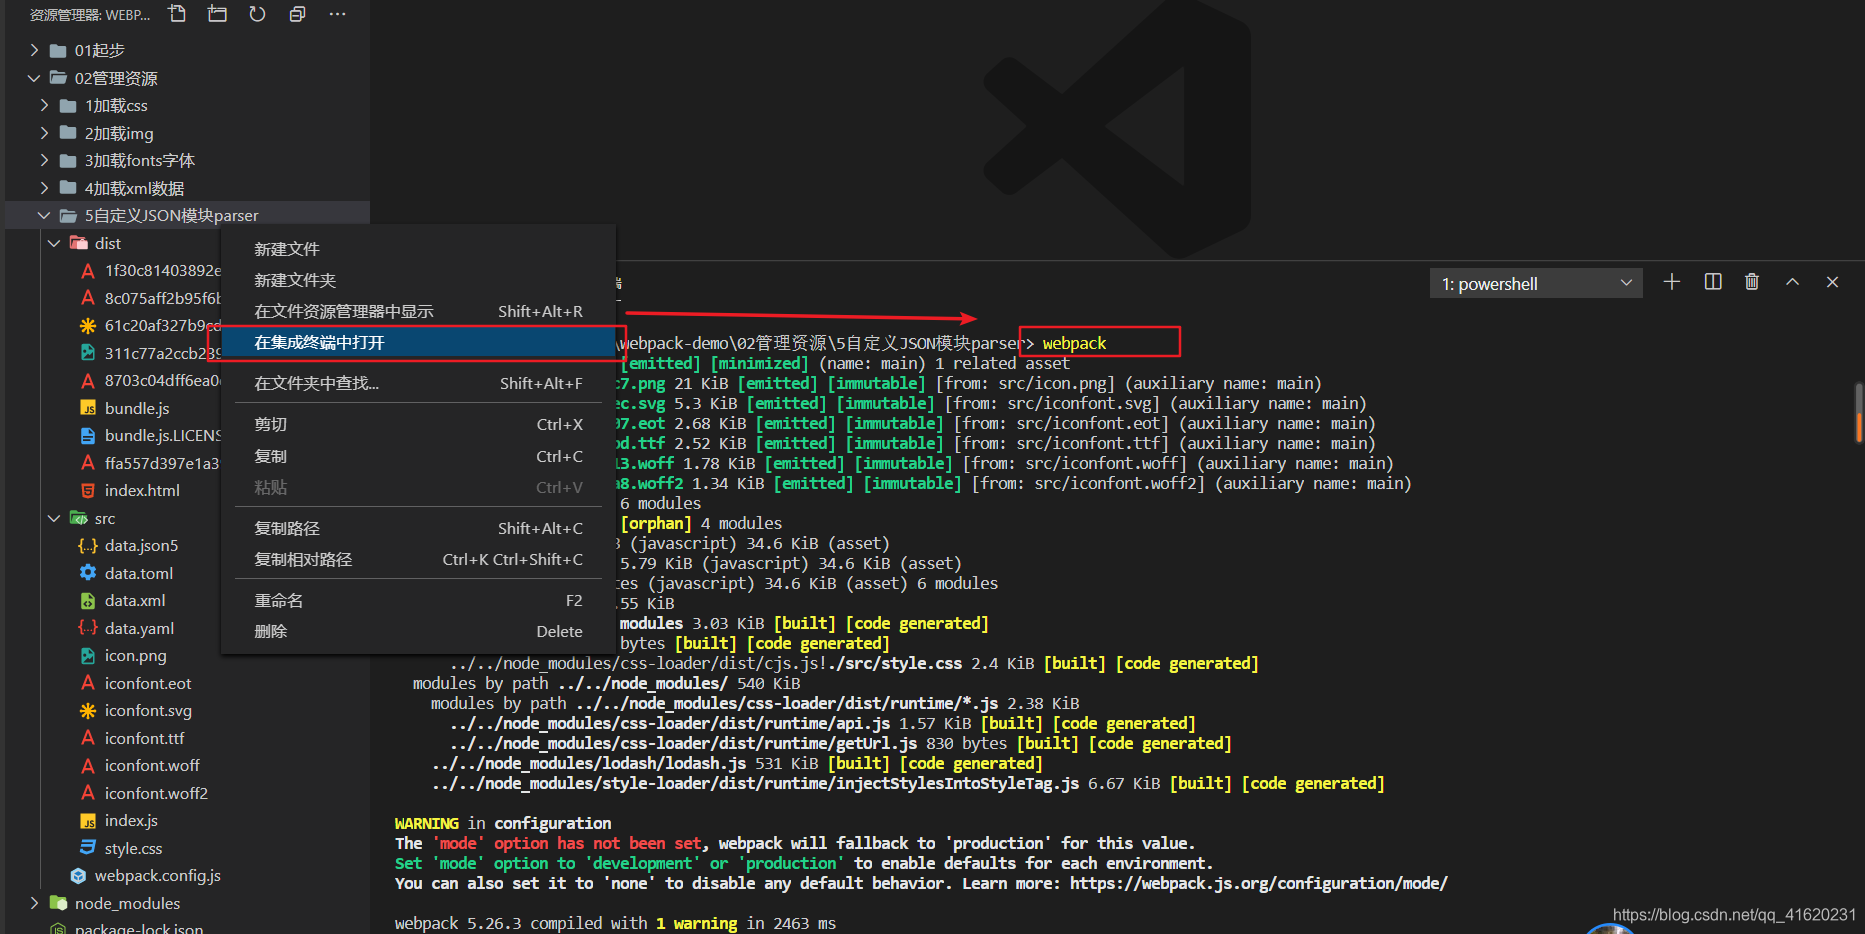Screen dimensions: 1865x934
Task: Open data.yaml file
Action: pyautogui.click(x=139, y=628)
